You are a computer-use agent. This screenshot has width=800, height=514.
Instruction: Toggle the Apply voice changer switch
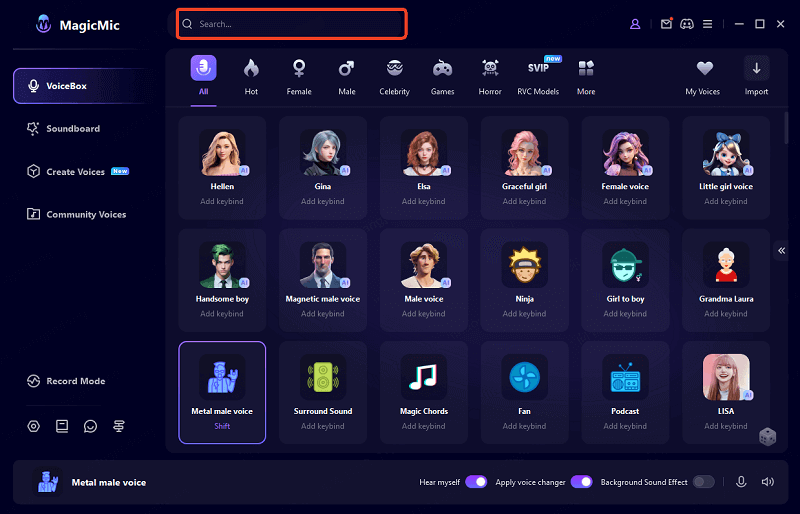coord(581,482)
